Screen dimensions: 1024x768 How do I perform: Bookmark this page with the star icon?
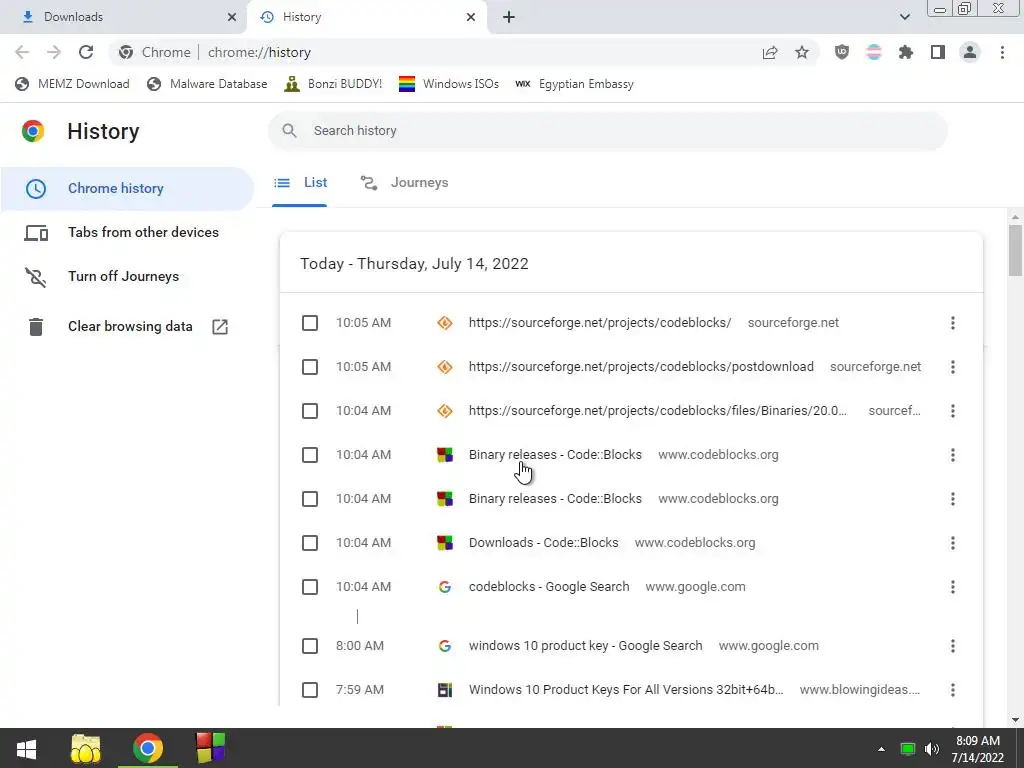pos(802,52)
